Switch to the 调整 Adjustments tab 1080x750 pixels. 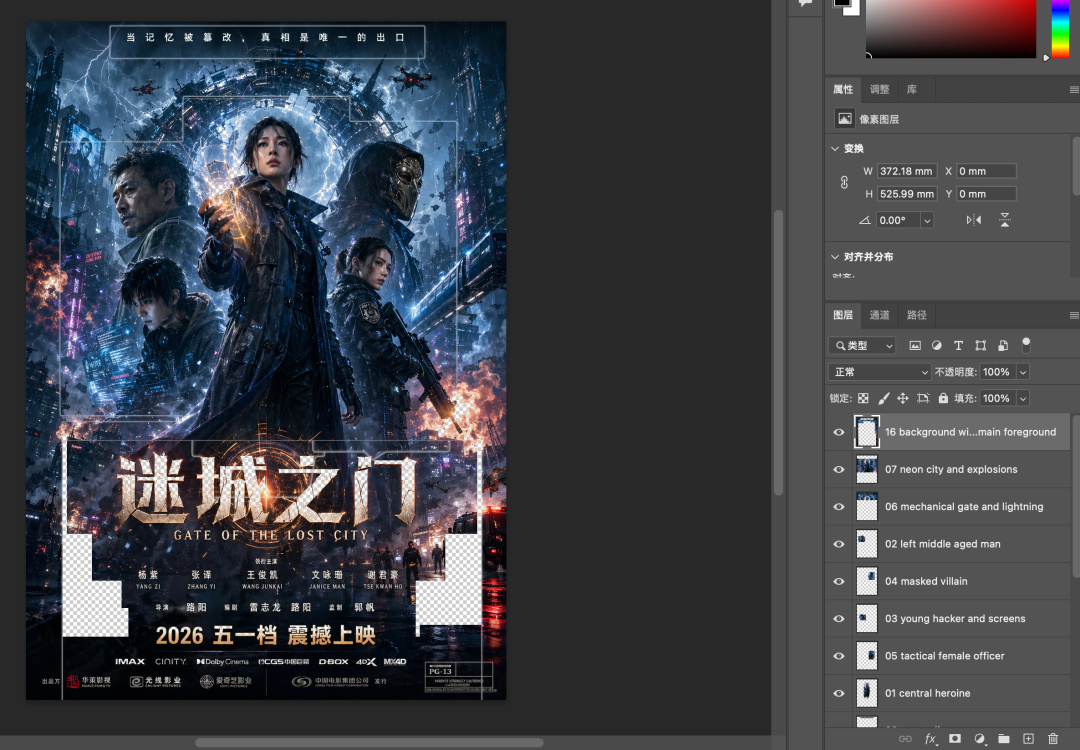click(x=878, y=89)
